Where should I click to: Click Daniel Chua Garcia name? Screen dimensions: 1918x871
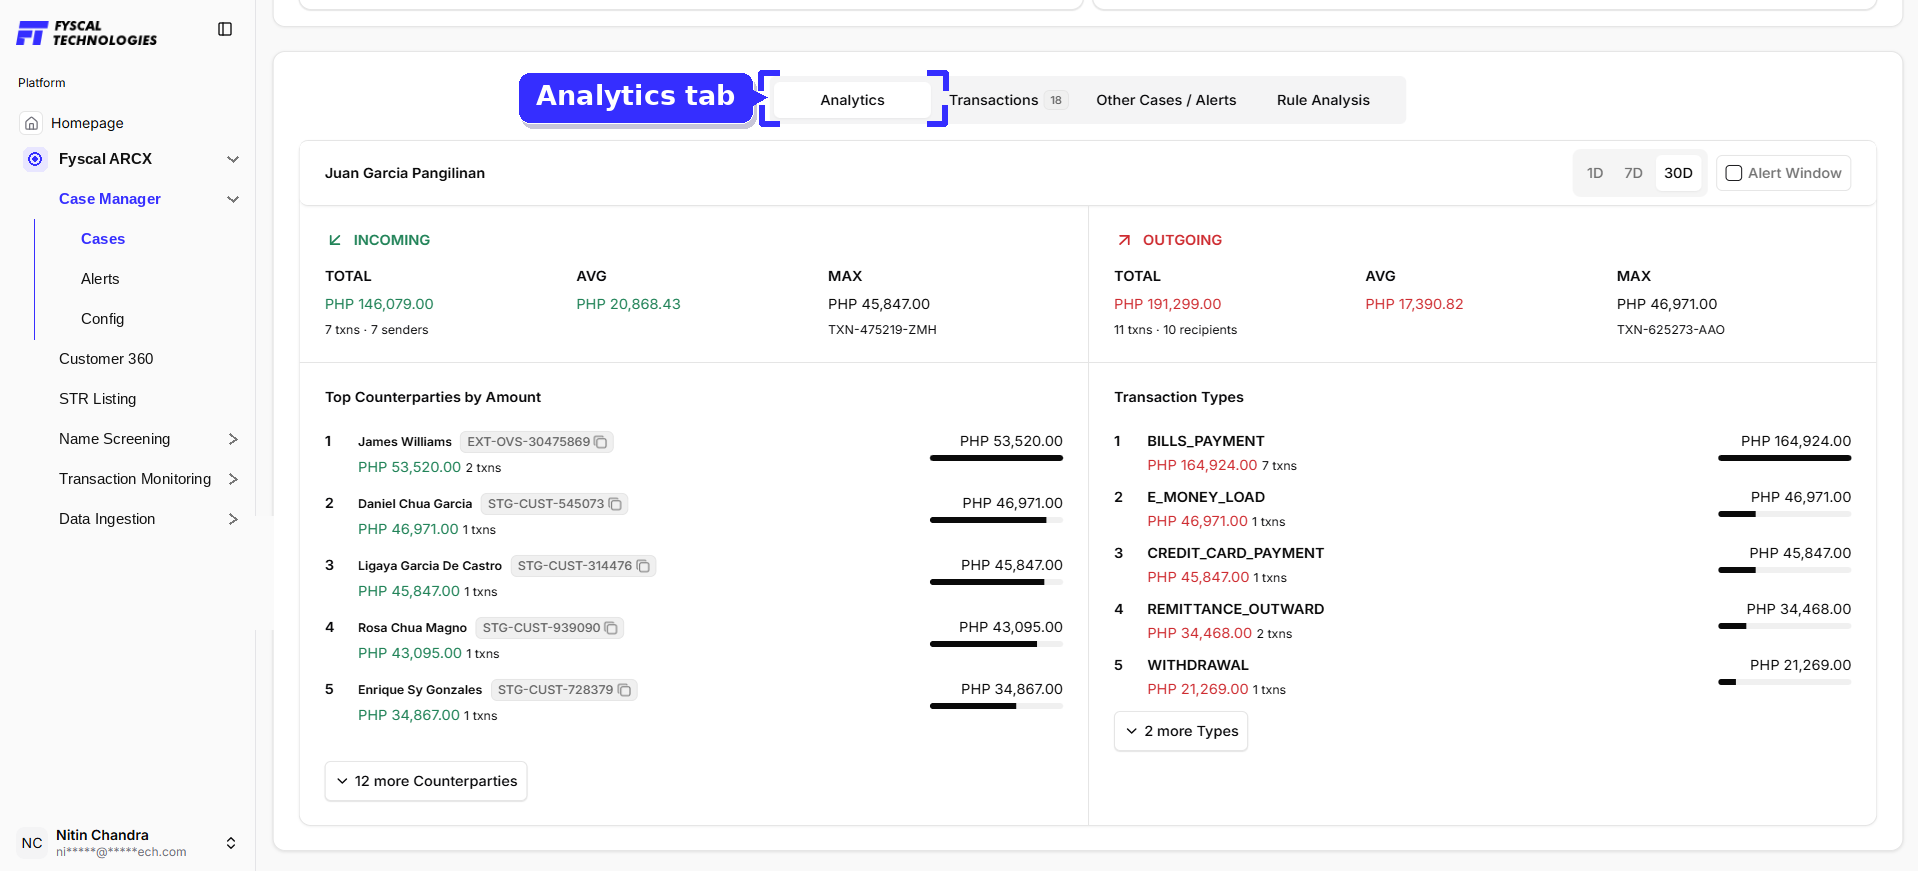(x=415, y=504)
